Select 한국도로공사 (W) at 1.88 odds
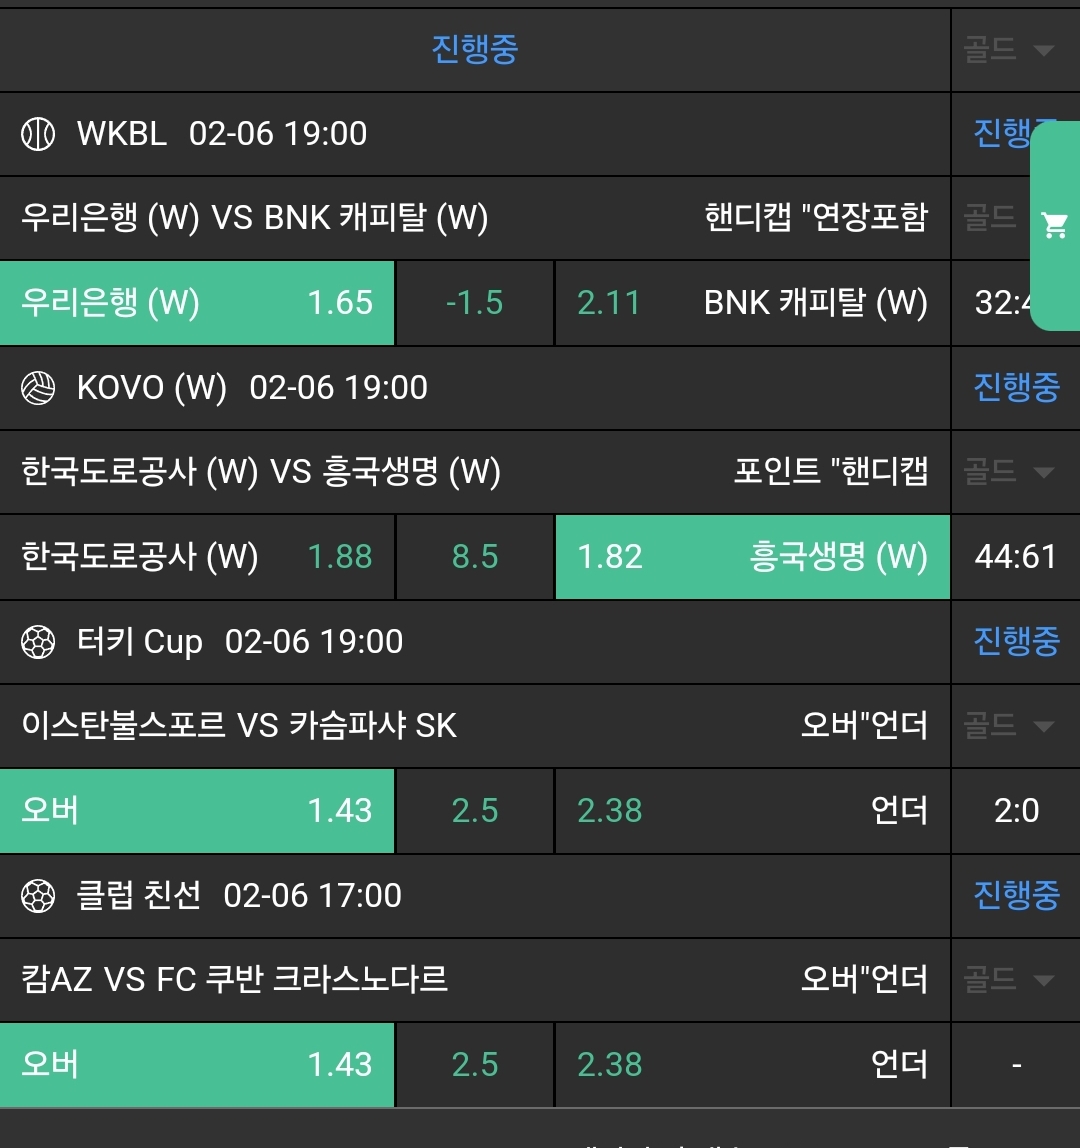This screenshot has width=1080, height=1148. 197,557
